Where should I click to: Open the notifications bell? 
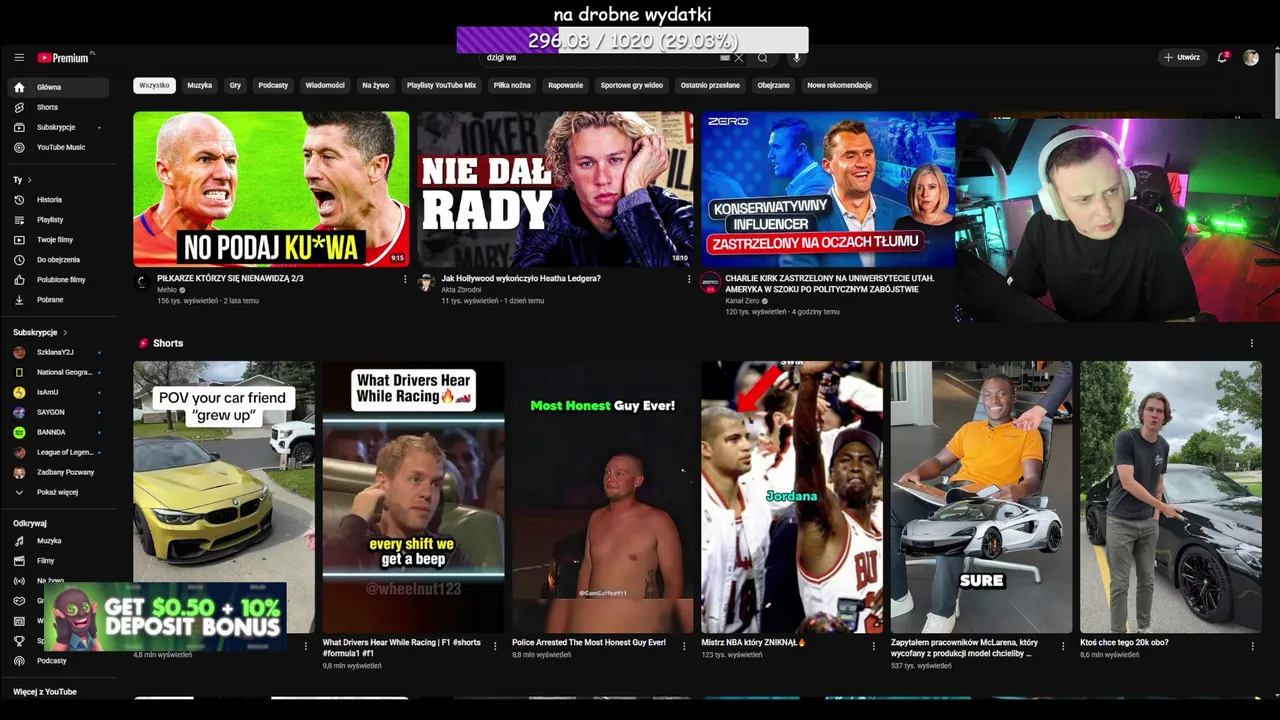click(1222, 58)
